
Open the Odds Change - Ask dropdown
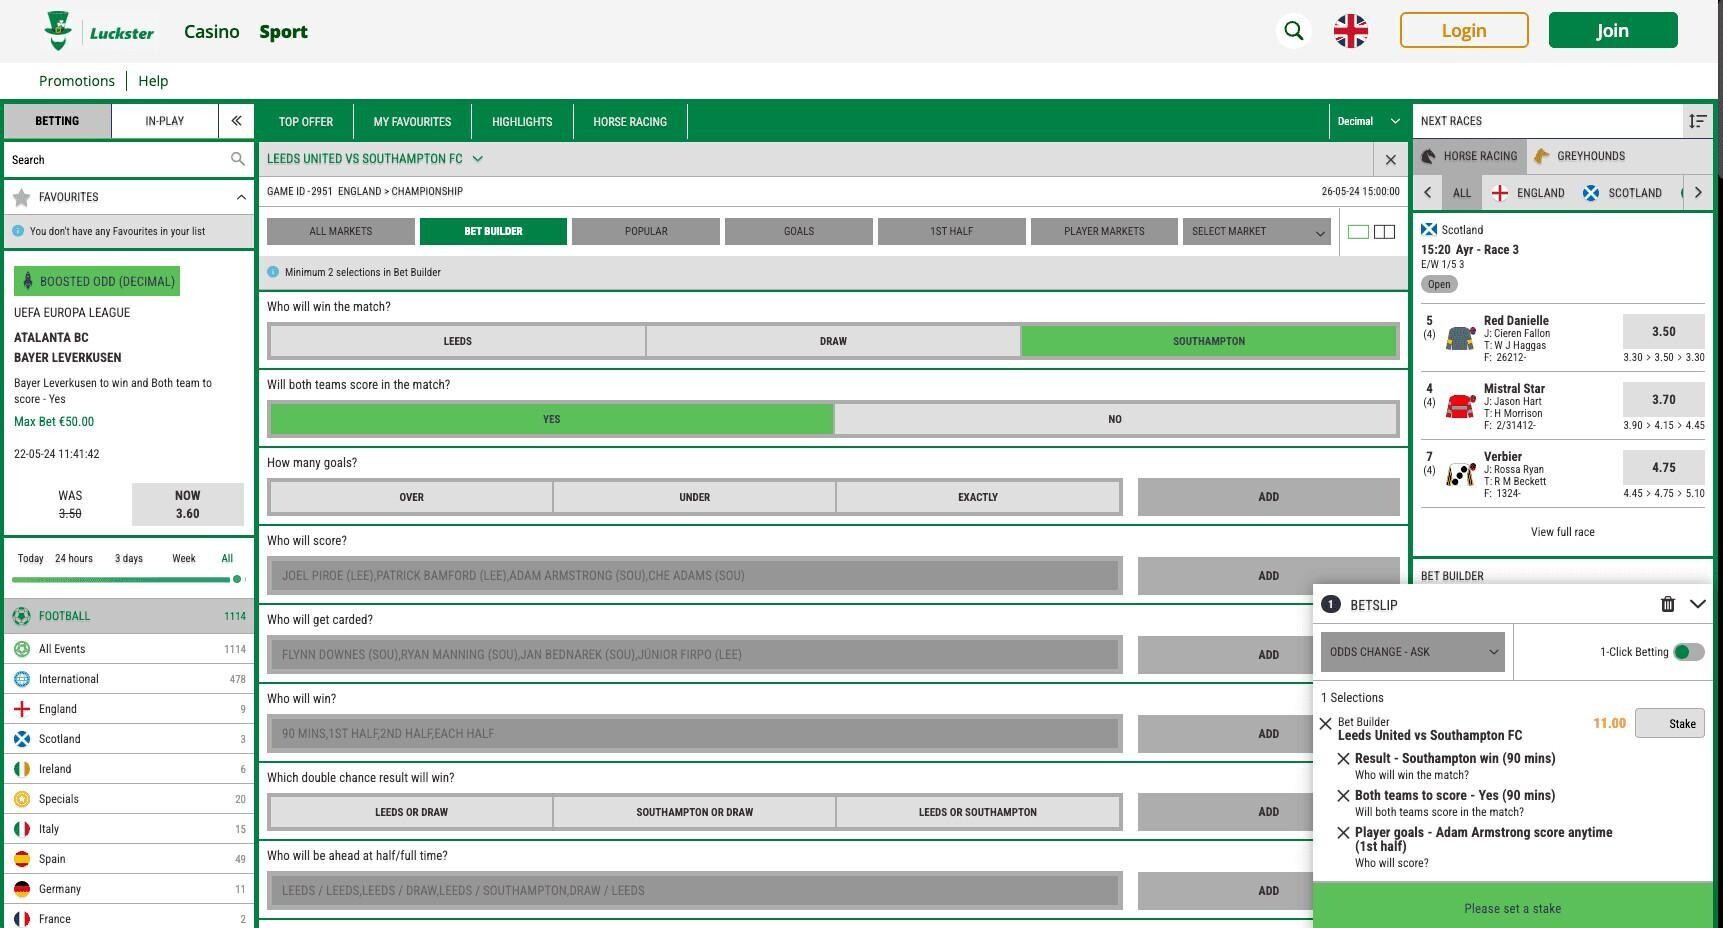point(1412,652)
